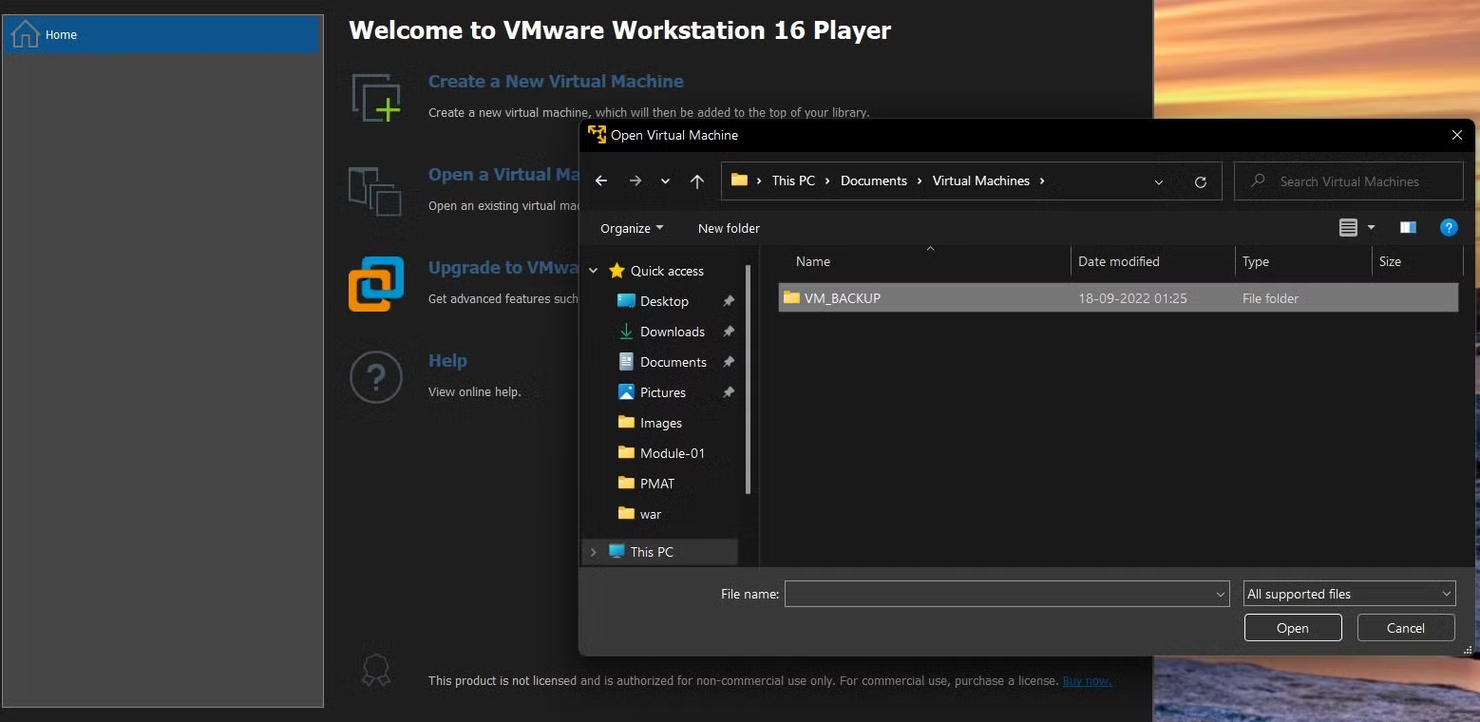Click the Help question mark icon
The width and height of the screenshot is (1480, 722).
pyautogui.click(x=375, y=377)
